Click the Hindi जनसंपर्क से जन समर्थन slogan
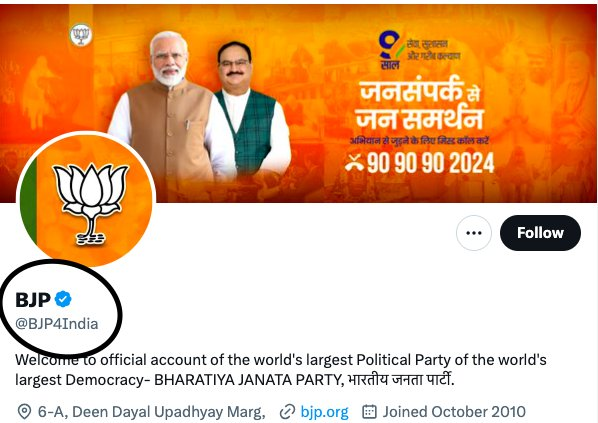Viewport: 598px width, 423px height. coord(420,104)
